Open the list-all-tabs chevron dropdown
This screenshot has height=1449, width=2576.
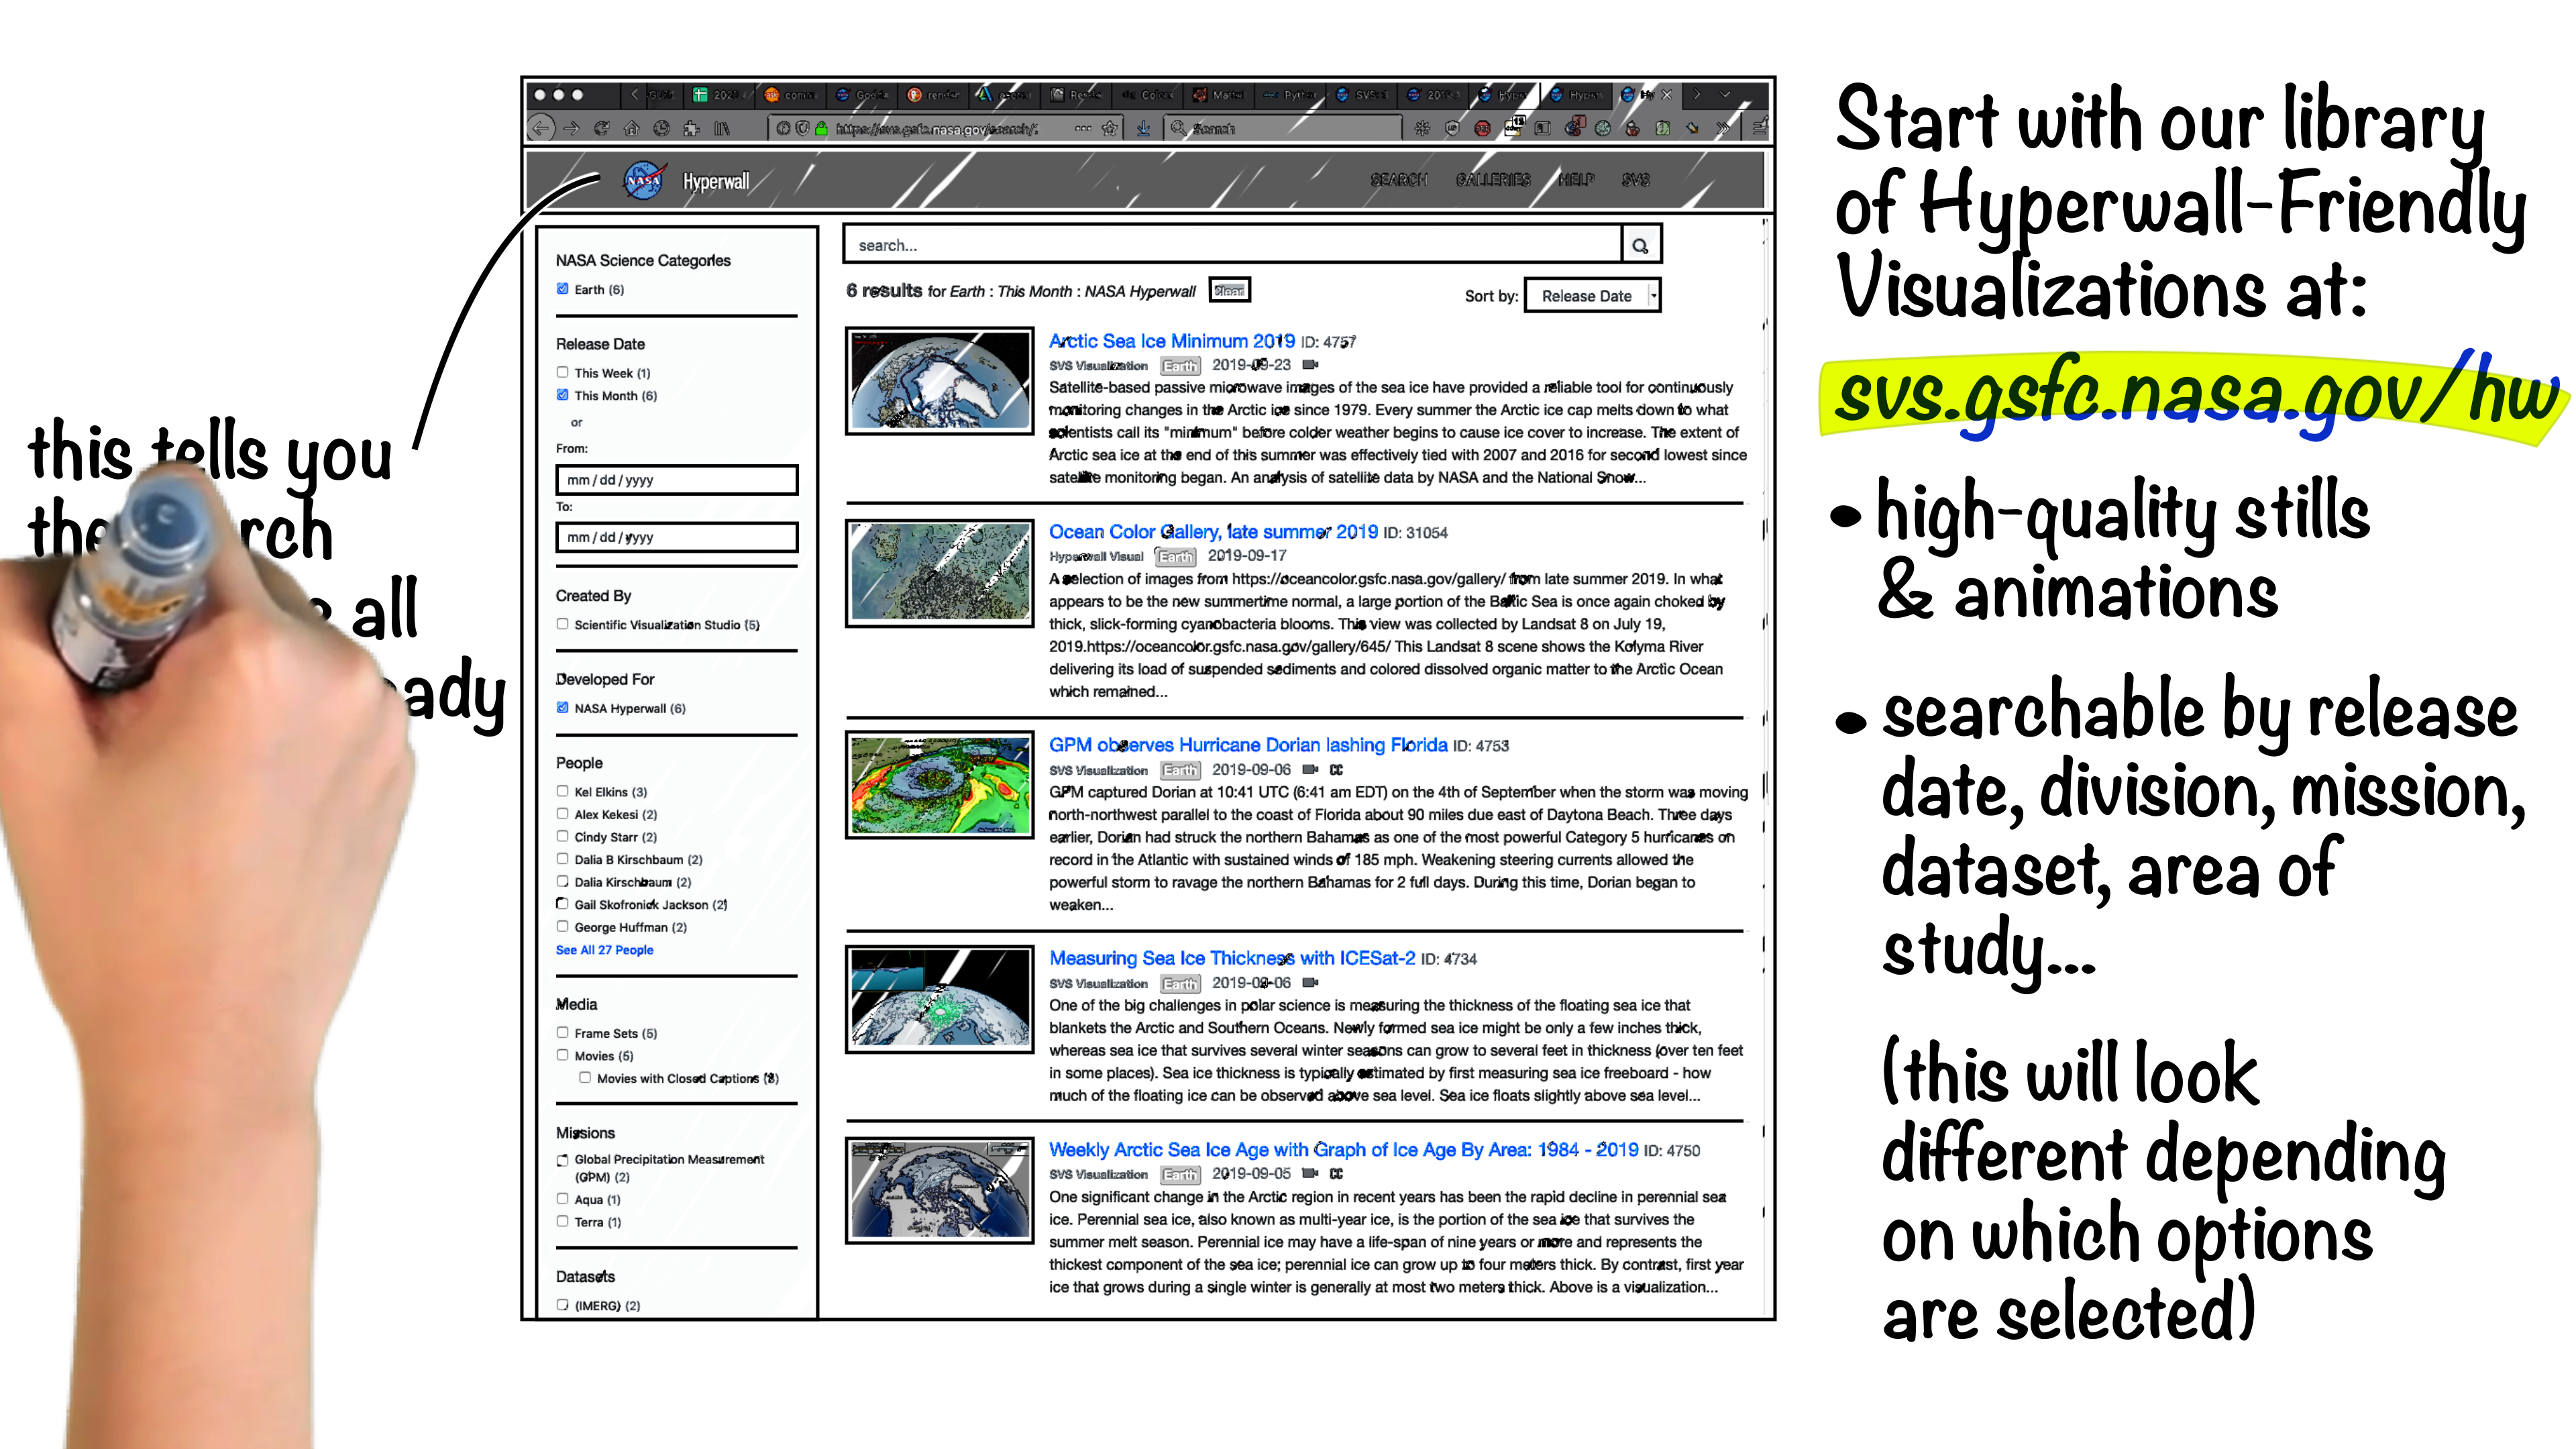coord(1725,94)
